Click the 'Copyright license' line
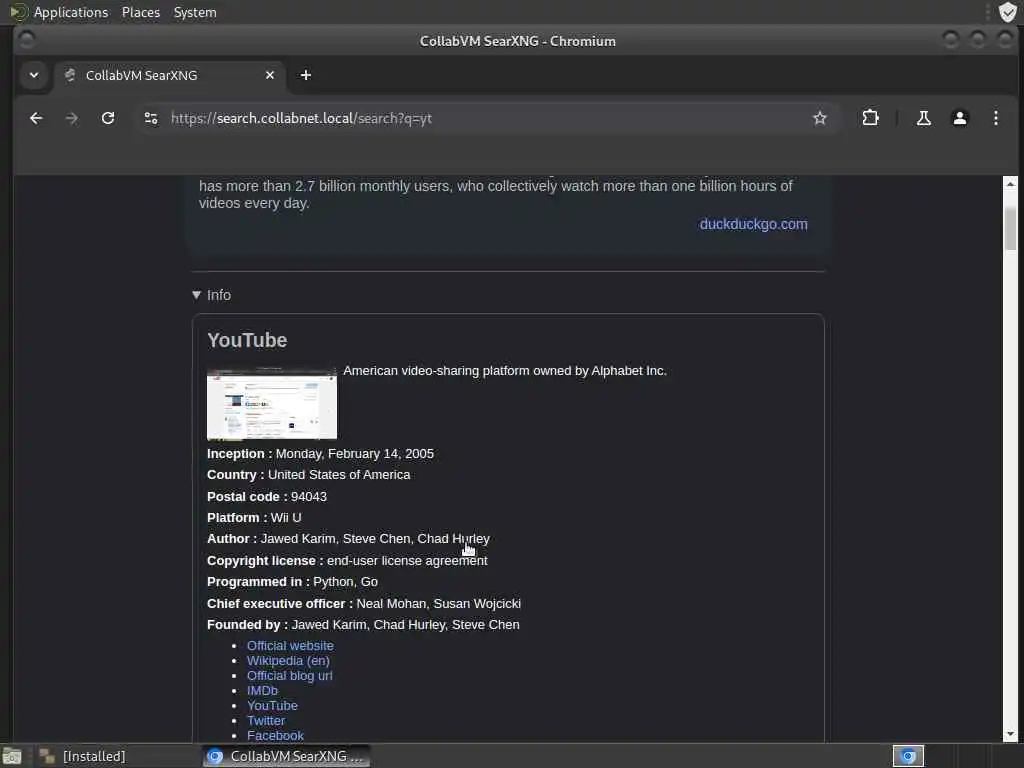Screen dimensions: 1024x768 click(x=347, y=560)
